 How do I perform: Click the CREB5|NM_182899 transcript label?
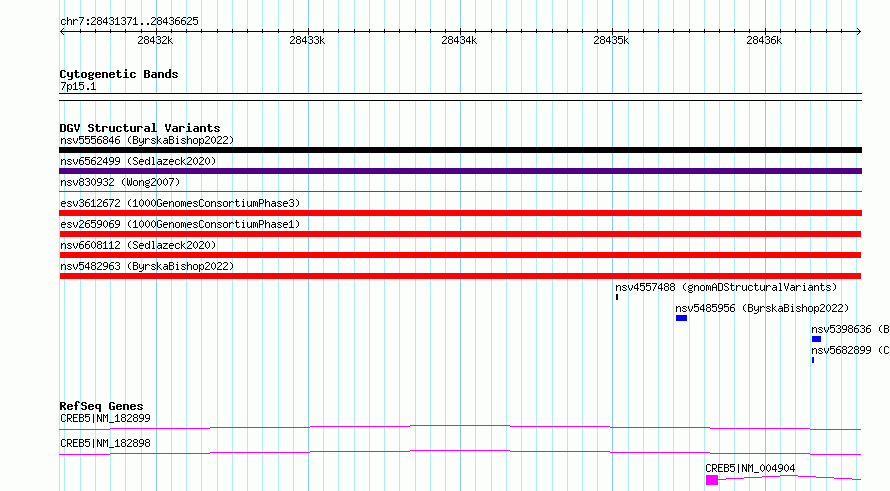[105, 418]
